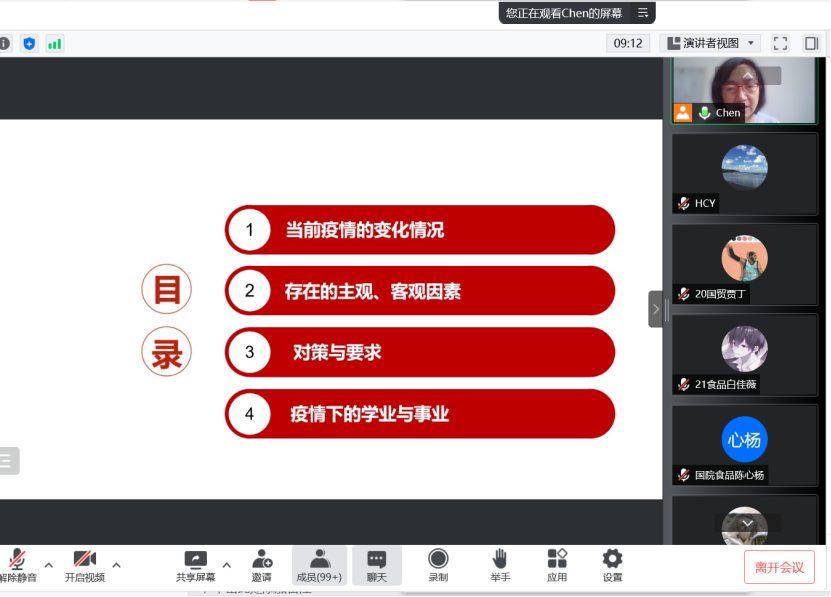Open Apps (应用)

tap(557, 565)
